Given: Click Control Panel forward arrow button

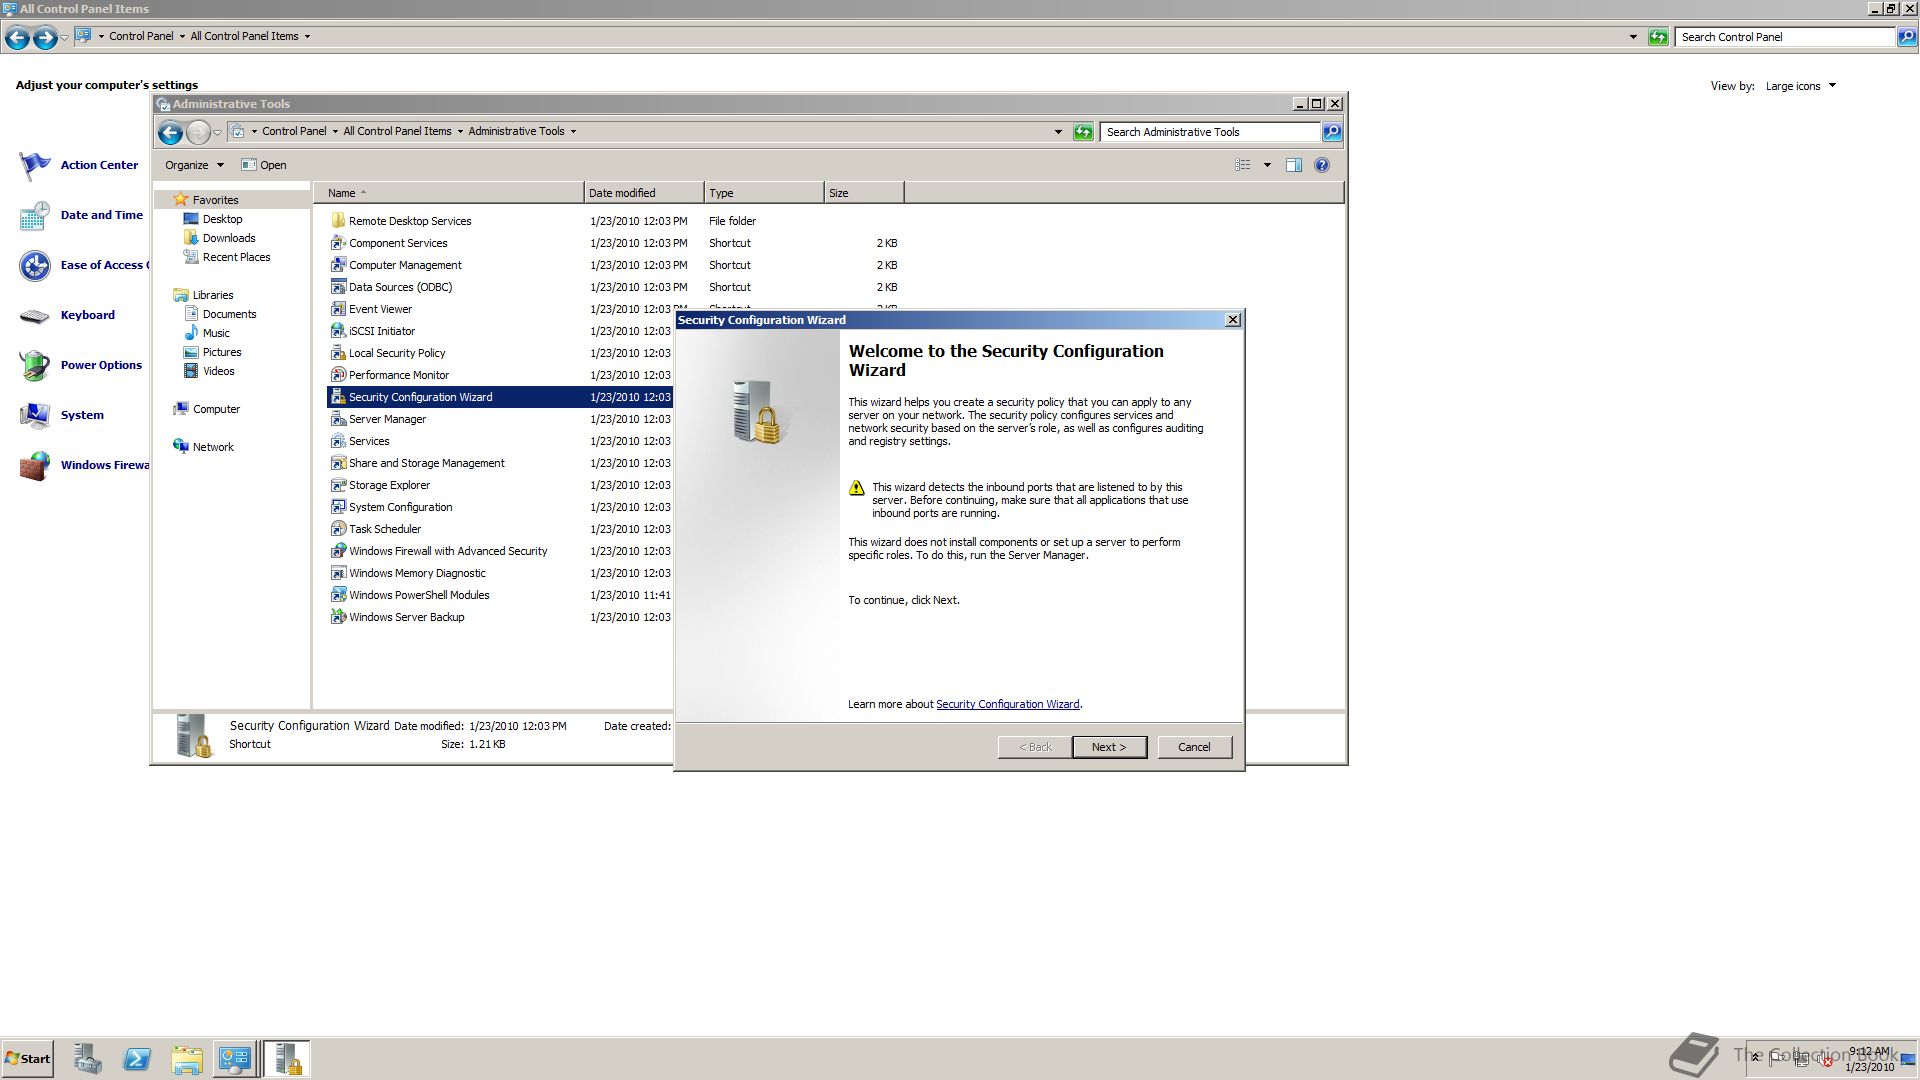Looking at the screenshot, I should pyautogui.click(x=45, y=38).
